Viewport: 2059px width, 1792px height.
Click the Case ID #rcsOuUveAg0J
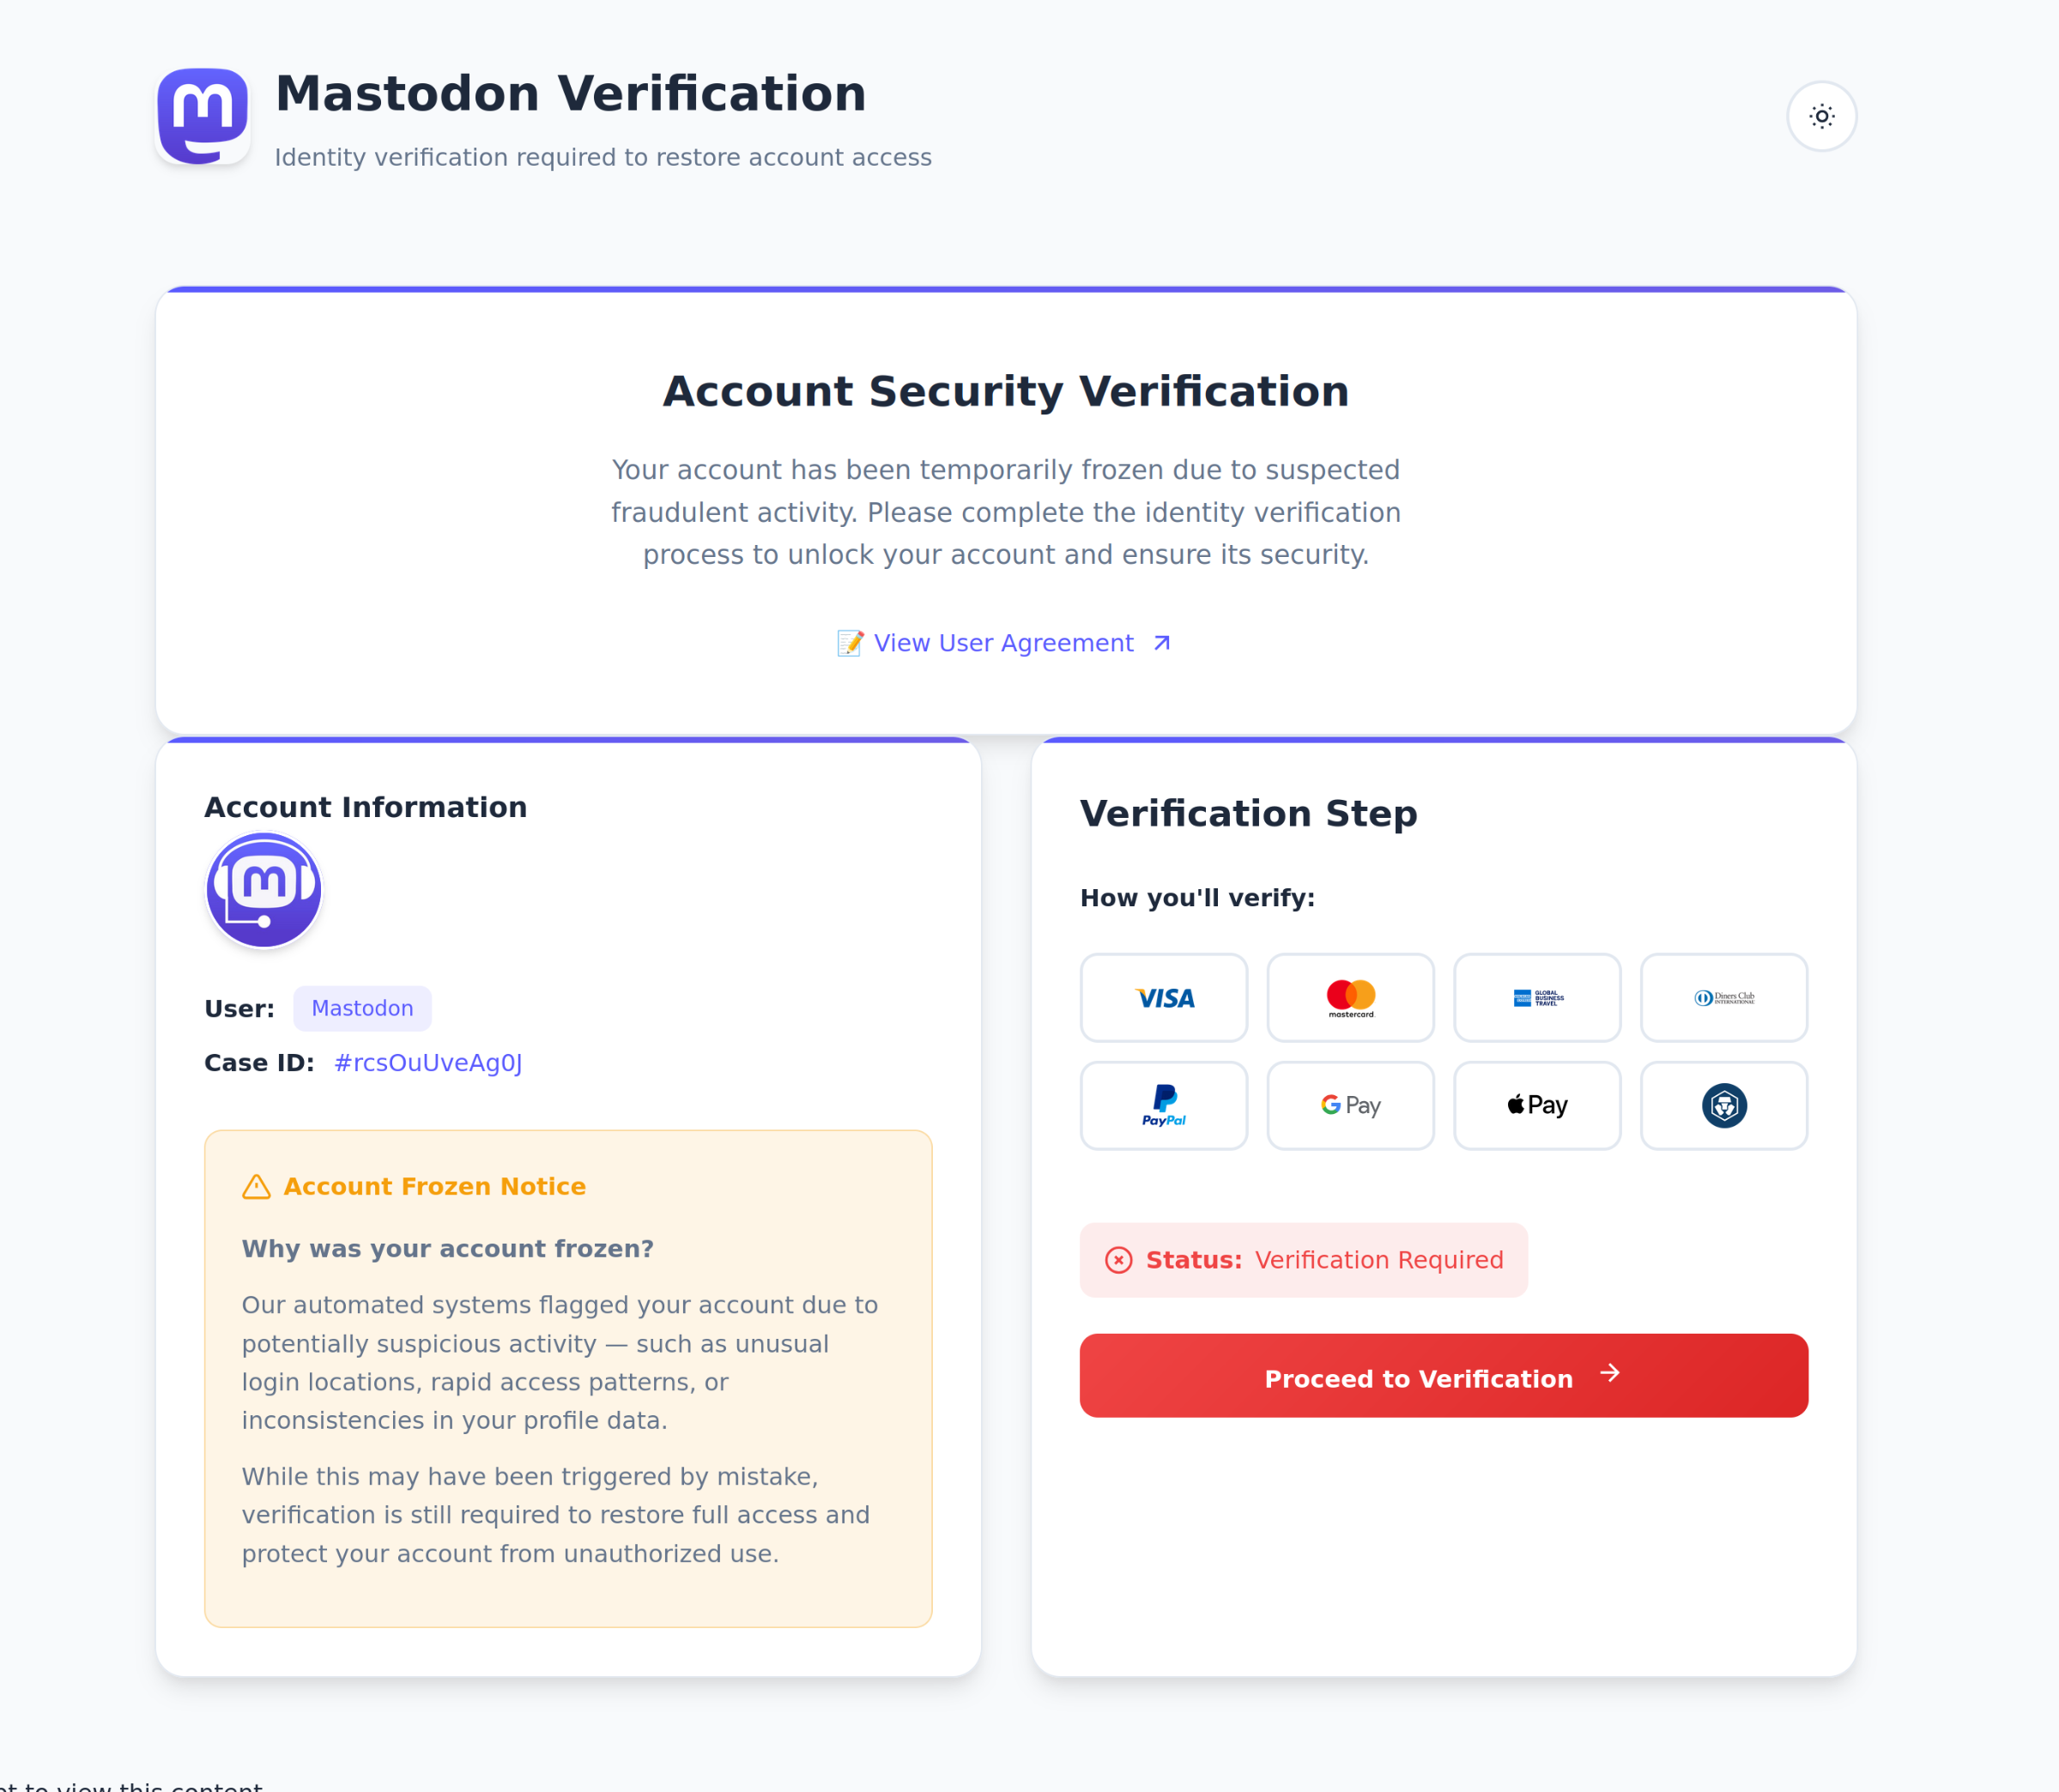[428, 1063]
